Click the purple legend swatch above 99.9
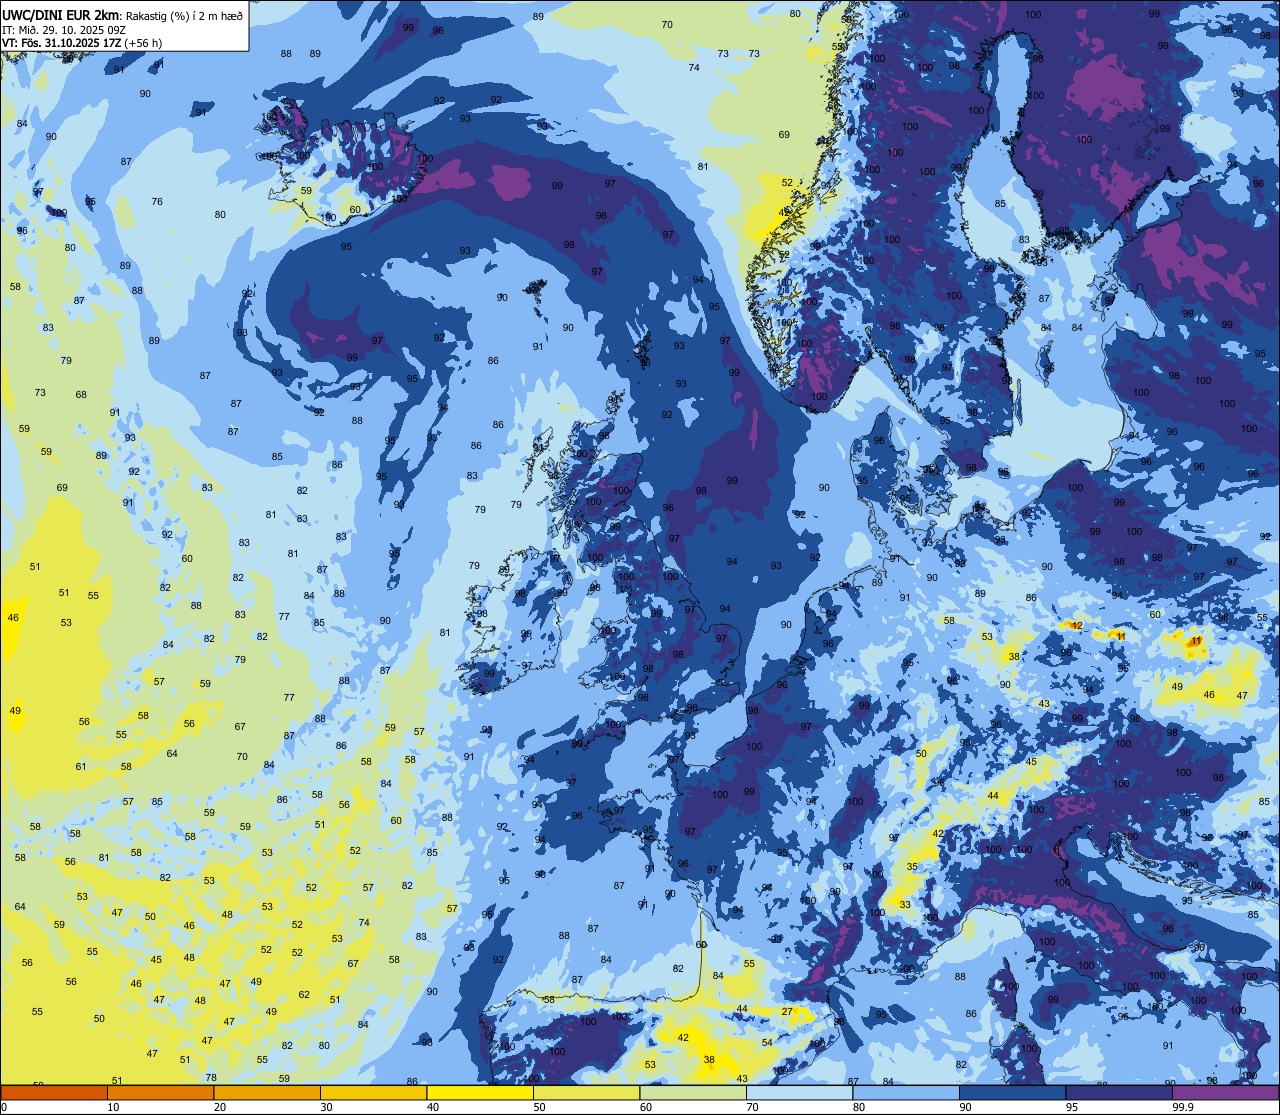 (x=1225, y=1092)
